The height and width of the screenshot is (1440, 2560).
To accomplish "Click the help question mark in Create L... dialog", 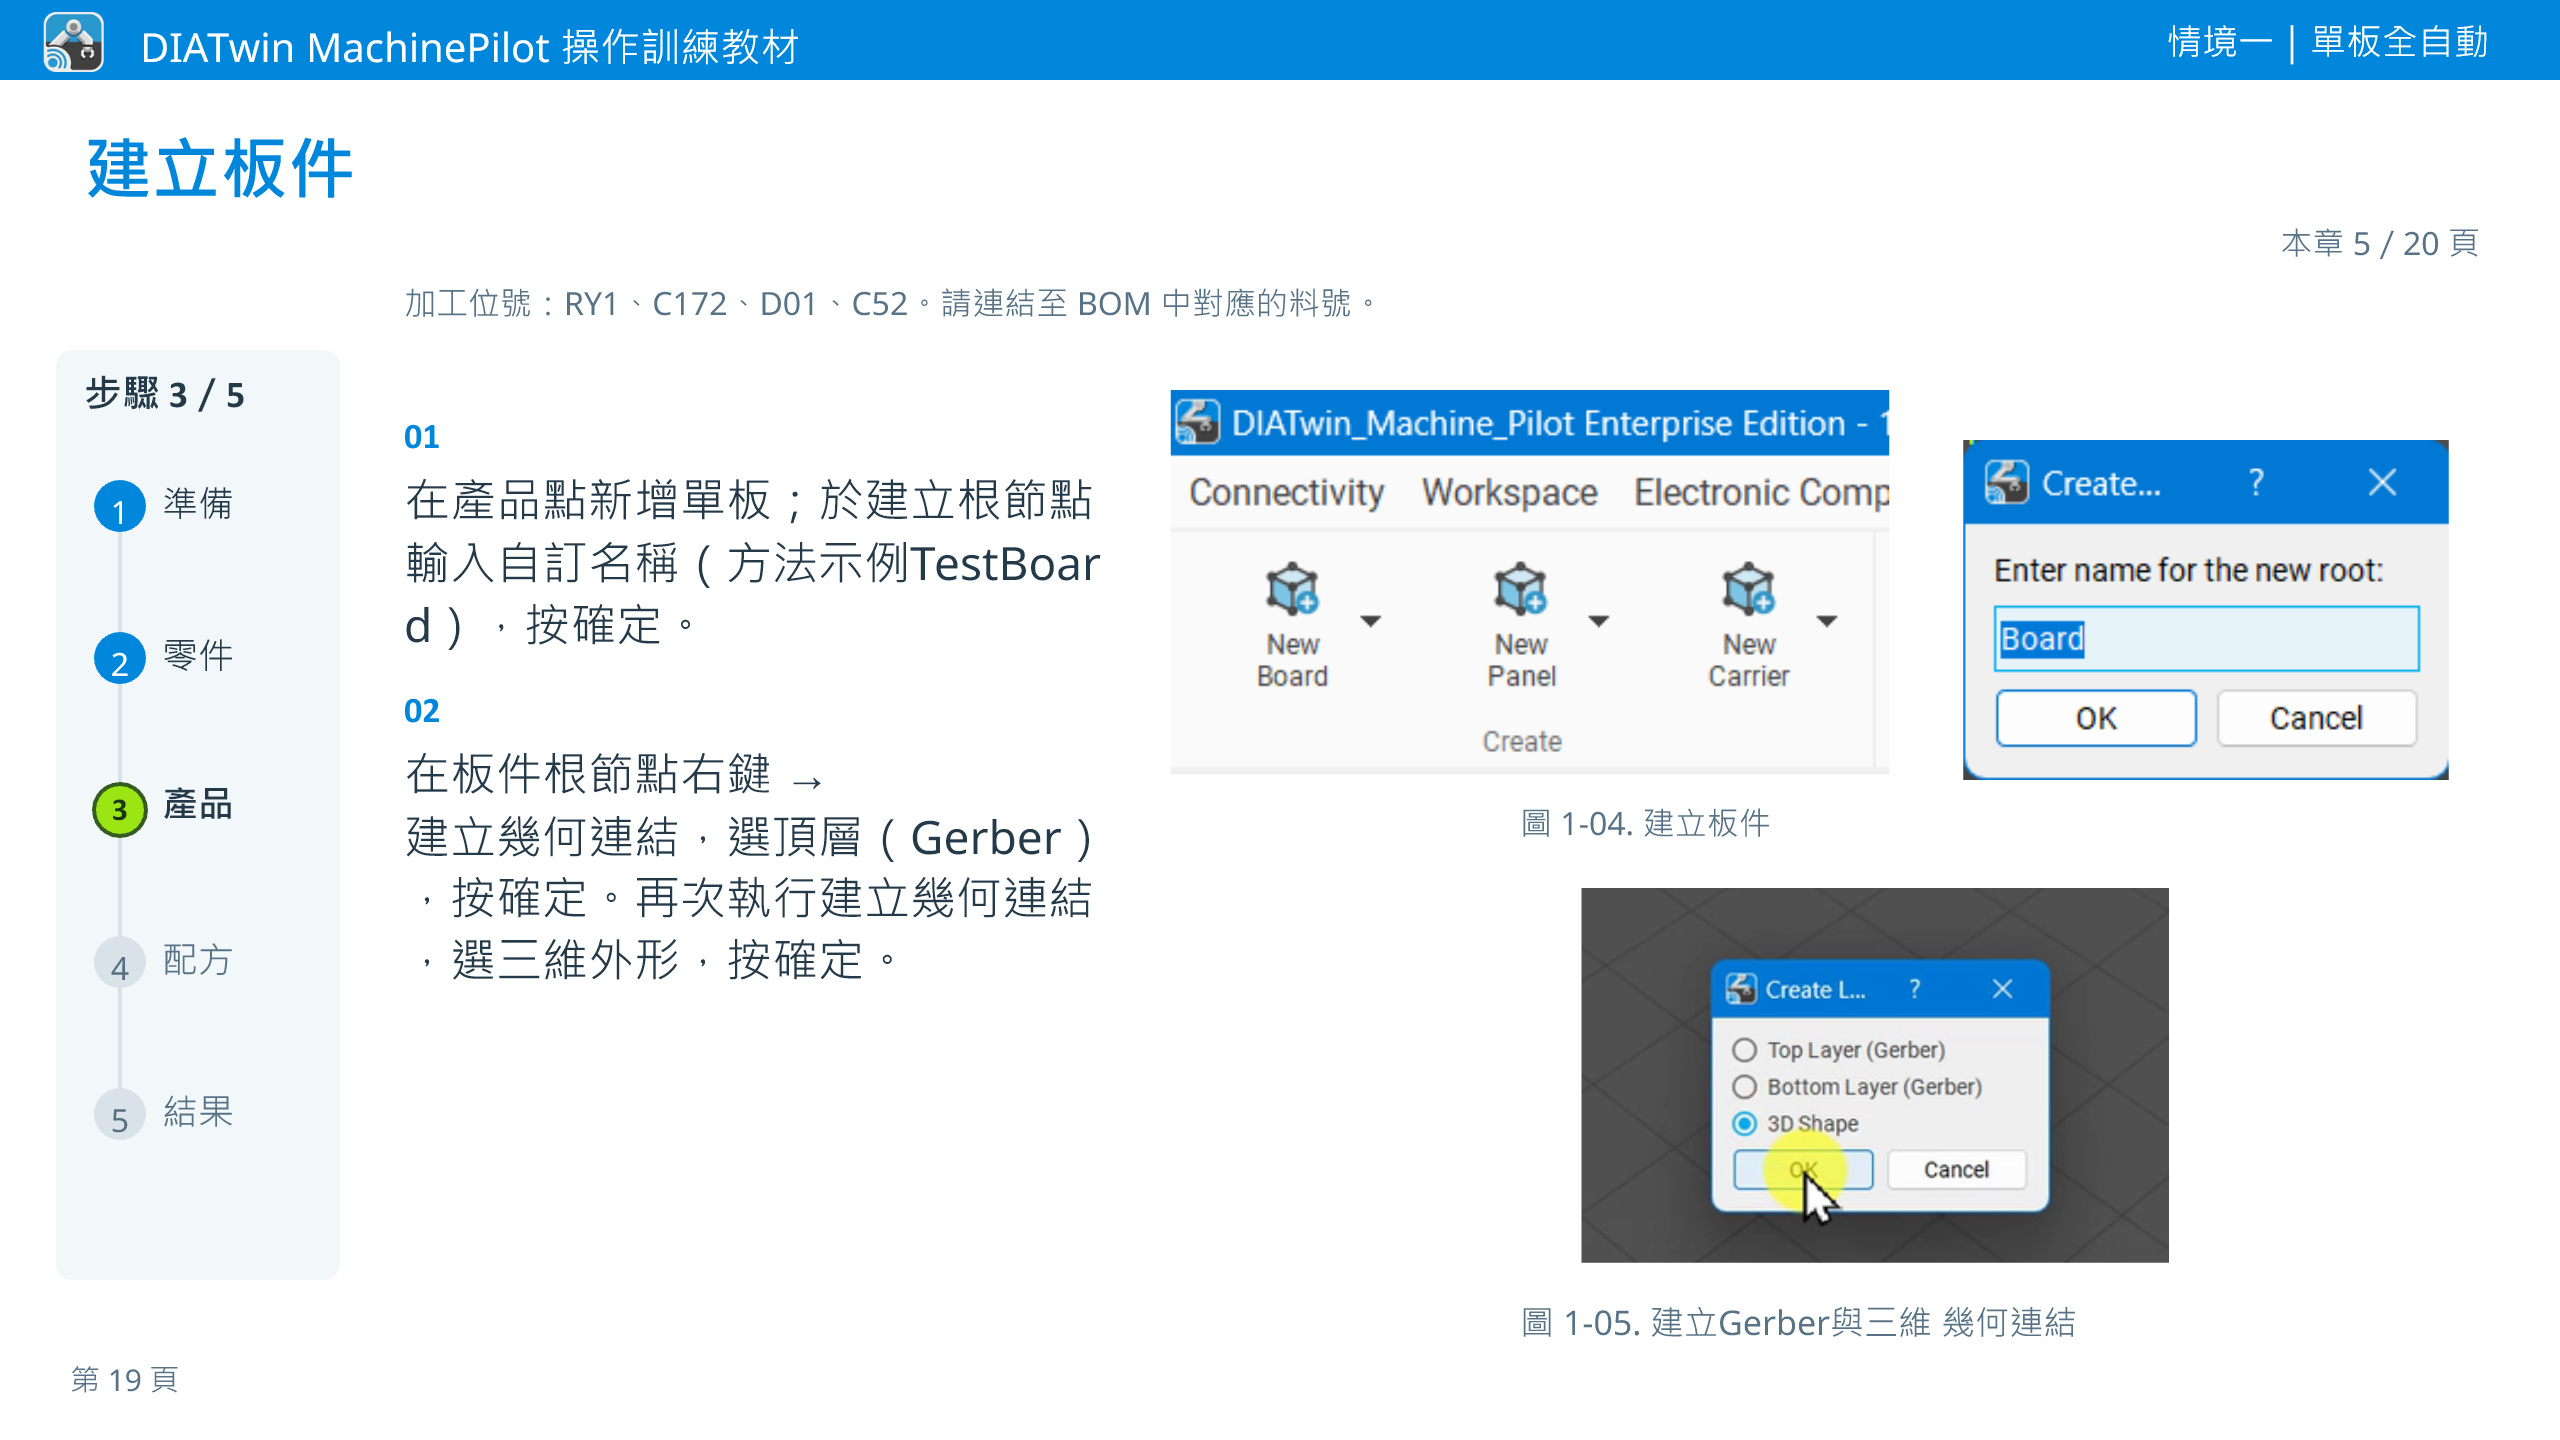I will click(1914, 989).
